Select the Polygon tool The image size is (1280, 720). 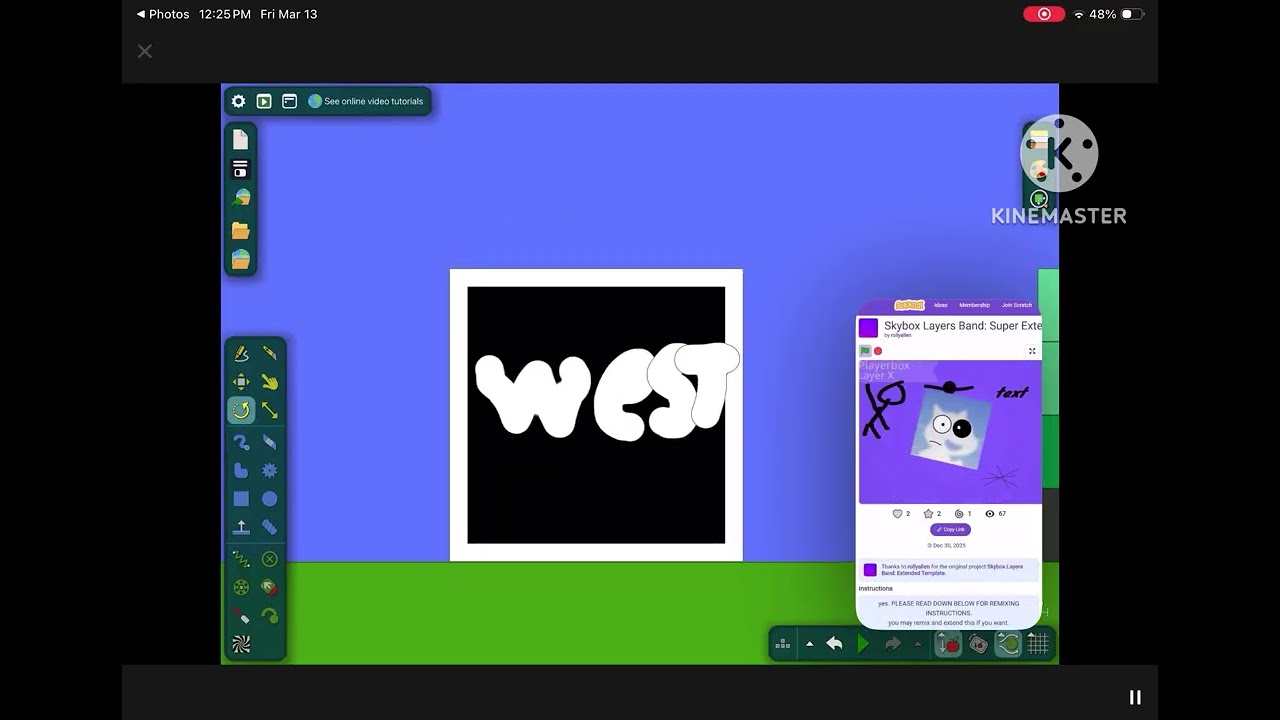pos(241,470)
